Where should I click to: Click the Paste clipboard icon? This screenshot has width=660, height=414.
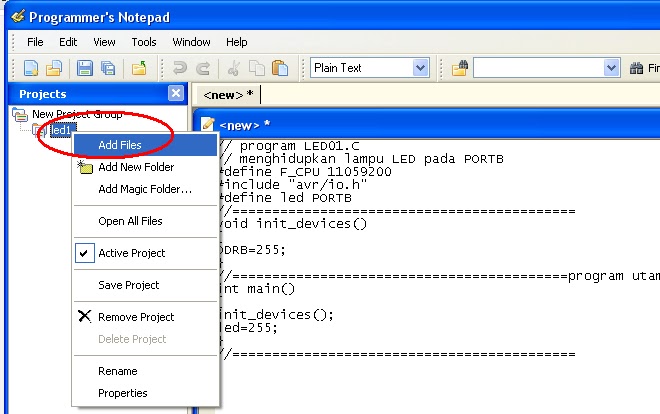280,68
